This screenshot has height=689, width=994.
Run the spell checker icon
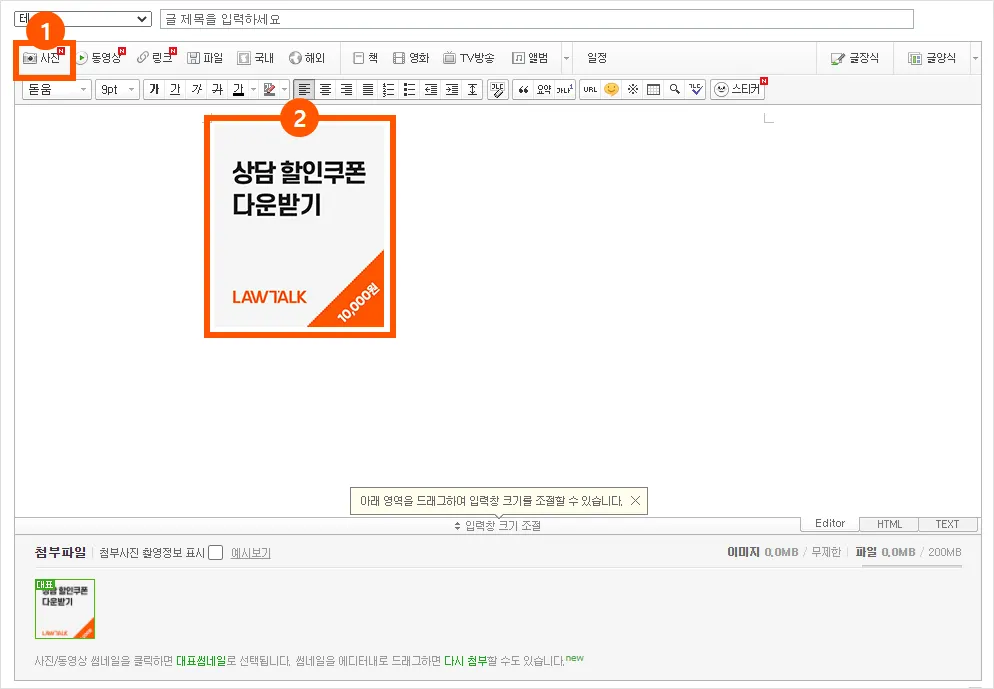click(695, 89)
